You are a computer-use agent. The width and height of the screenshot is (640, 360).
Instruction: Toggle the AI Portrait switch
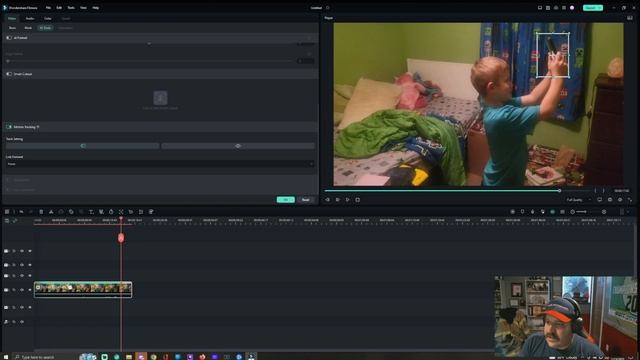(x=9, y=38)
